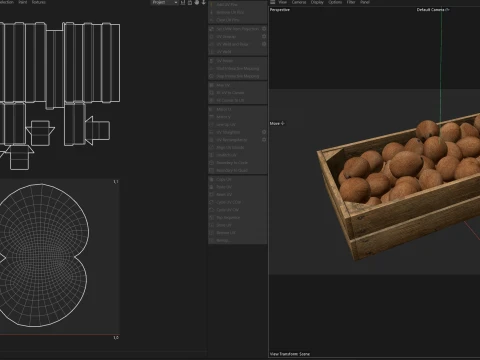Screen dimensions: 480x360
Task: Open the Options menu in 3D viewport
Action: point(335,2)
